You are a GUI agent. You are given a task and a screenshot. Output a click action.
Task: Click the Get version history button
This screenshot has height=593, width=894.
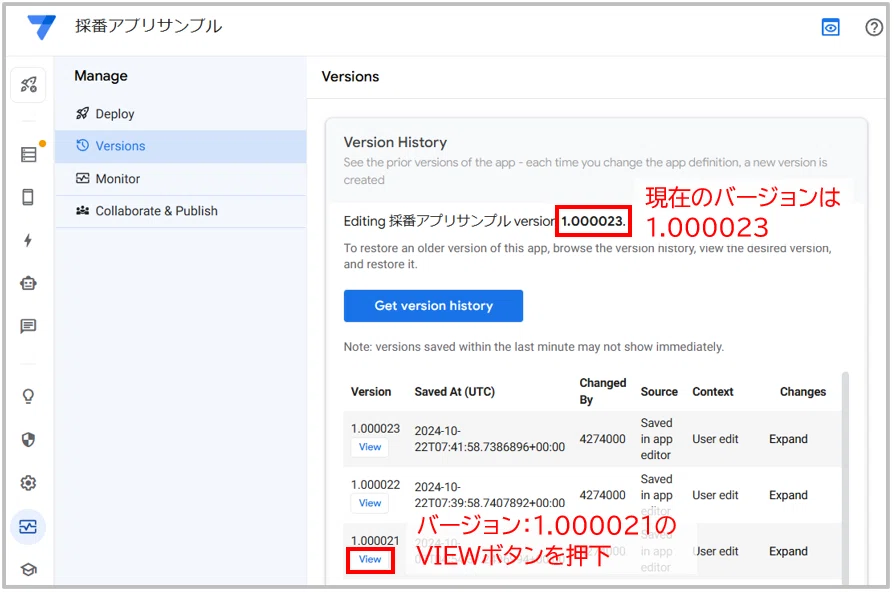pos(433,306)
